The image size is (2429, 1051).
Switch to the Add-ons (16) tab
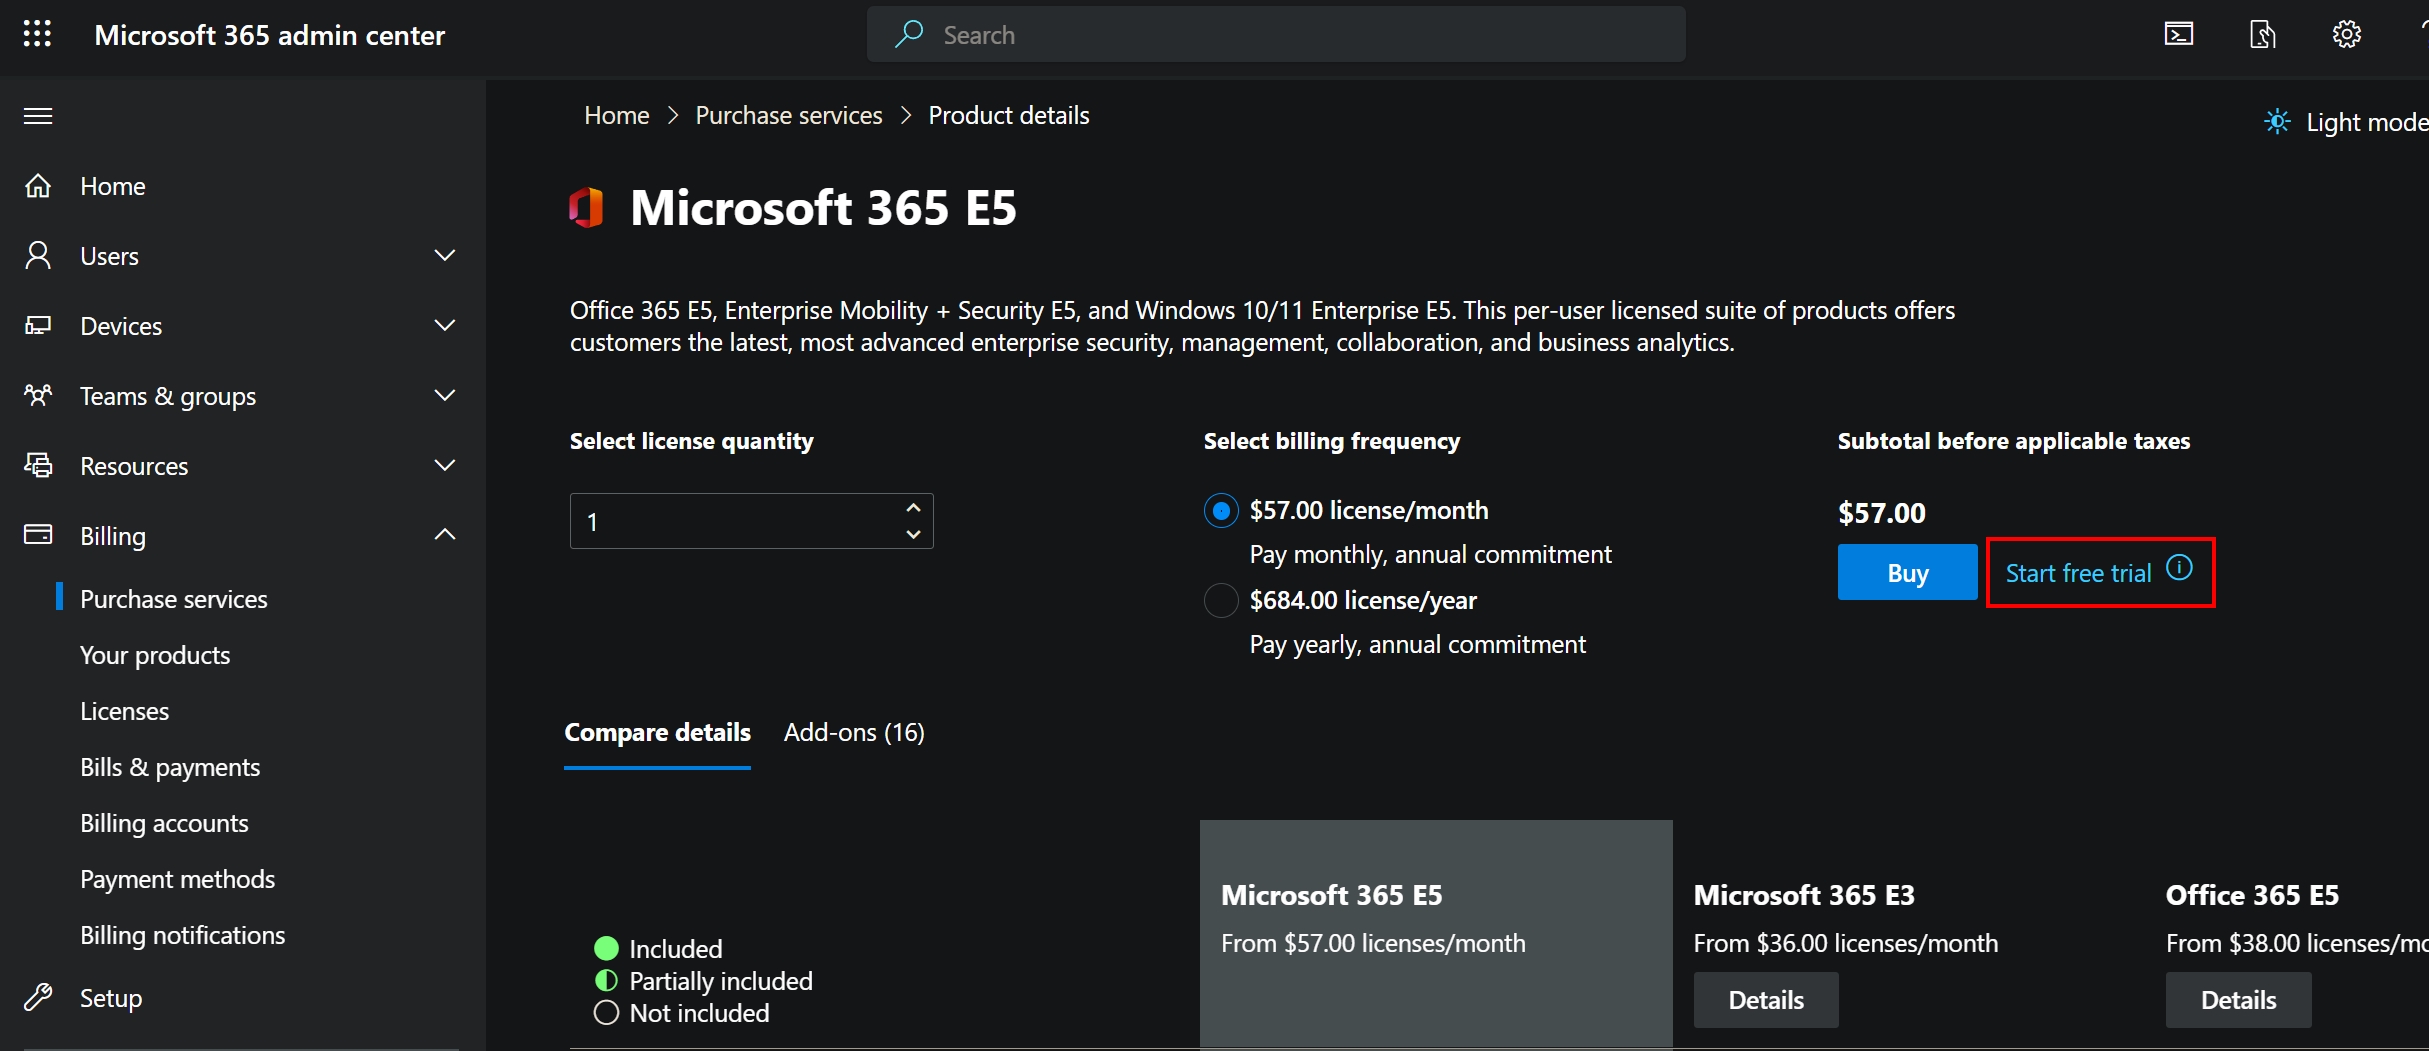point(853,732)
